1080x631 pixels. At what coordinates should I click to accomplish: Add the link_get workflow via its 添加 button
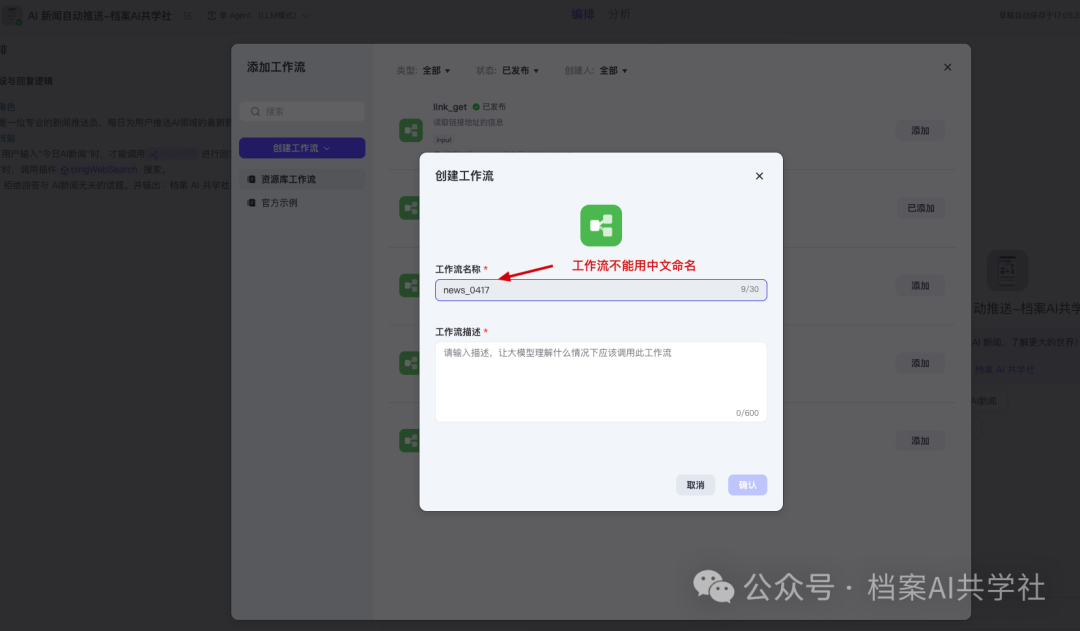click(x=920, y=130)
